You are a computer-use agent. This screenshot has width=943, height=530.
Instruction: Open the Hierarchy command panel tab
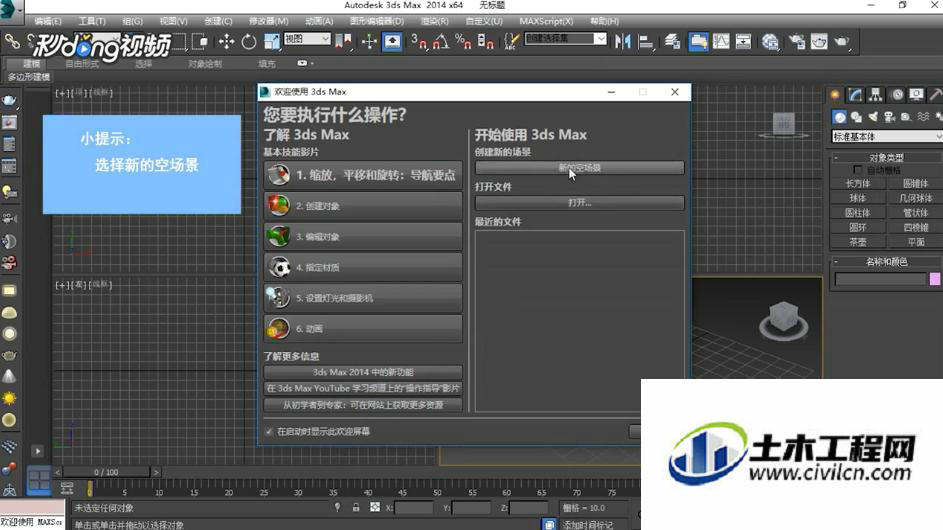click(876, 94)
